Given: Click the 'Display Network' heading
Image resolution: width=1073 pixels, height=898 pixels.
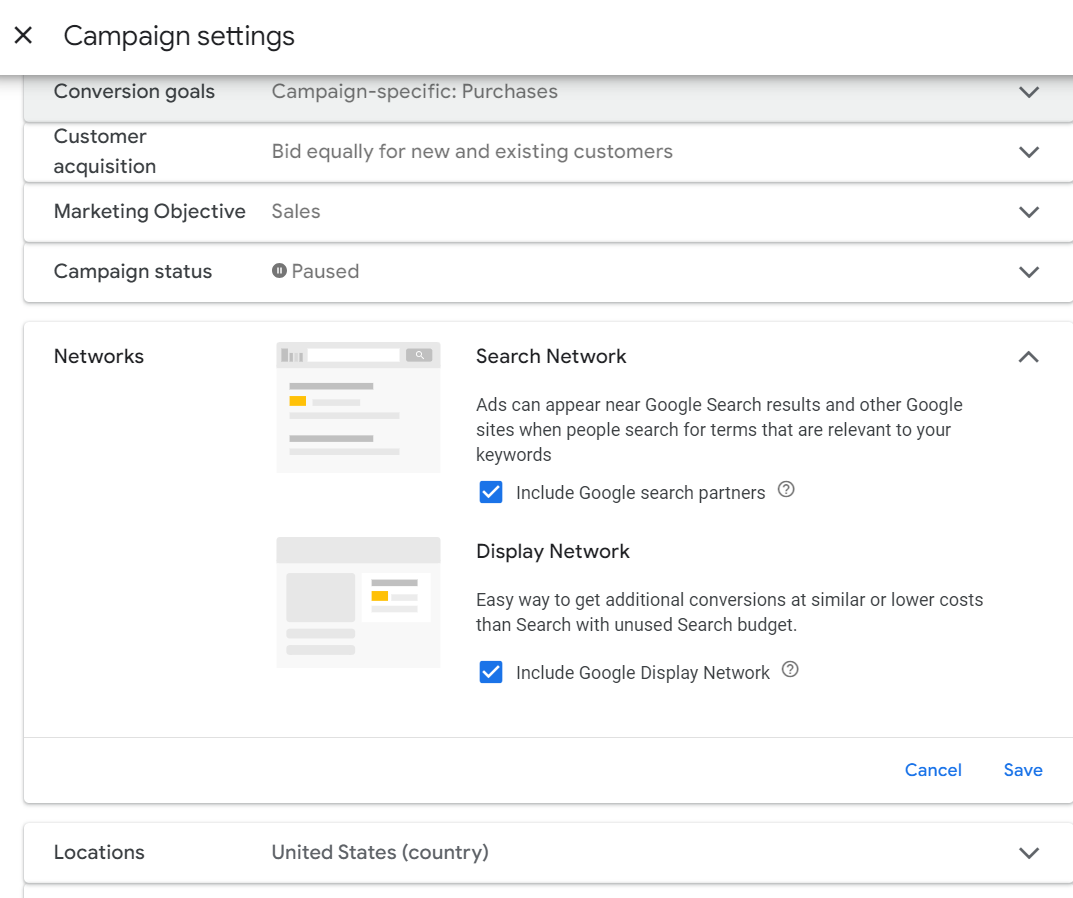Looking at the screenshot, I should [x=553, y=551].
